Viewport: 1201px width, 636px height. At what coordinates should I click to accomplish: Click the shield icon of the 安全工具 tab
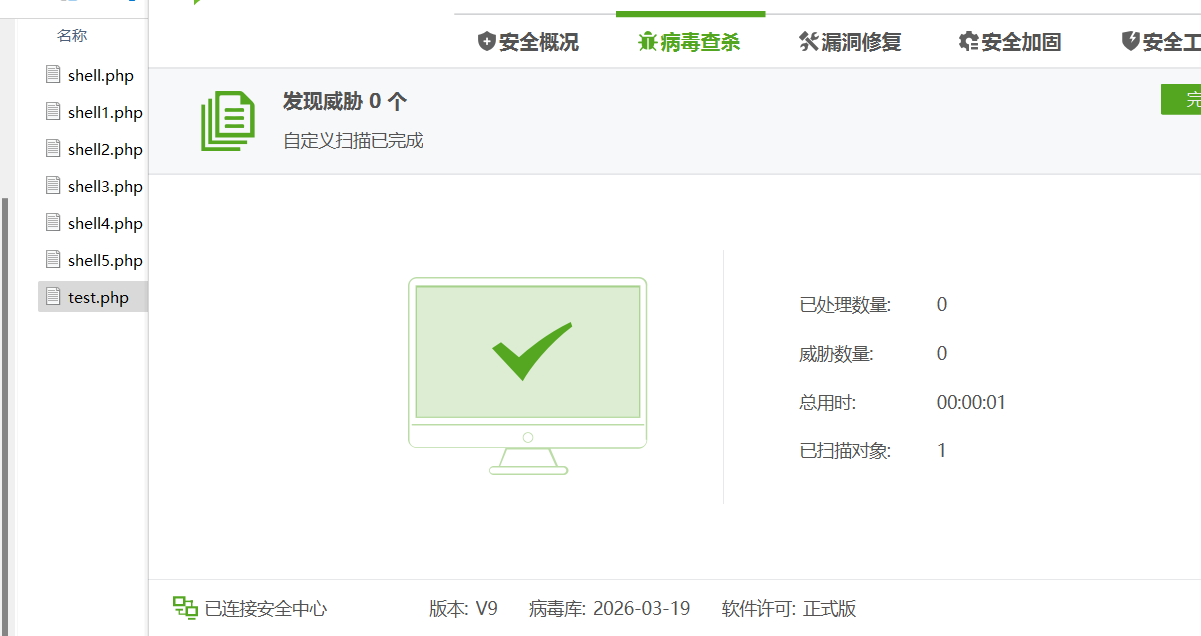[x=1130, y=42]
